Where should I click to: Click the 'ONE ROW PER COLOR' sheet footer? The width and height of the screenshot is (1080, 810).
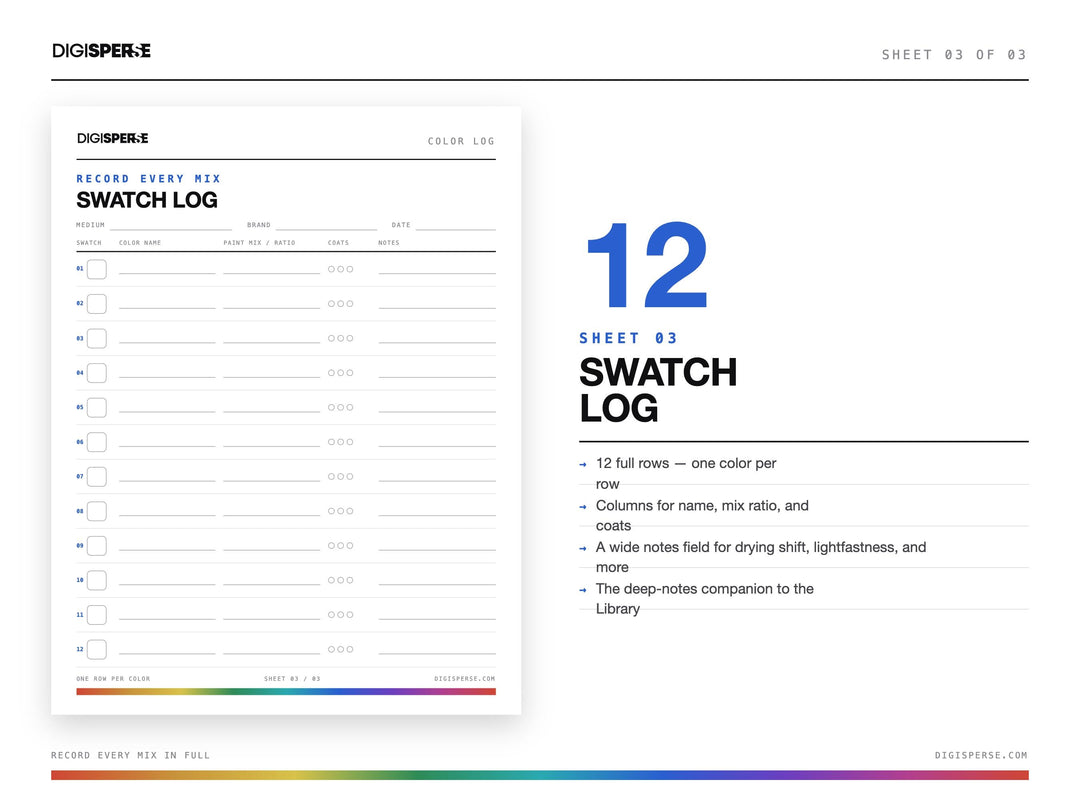113,679
